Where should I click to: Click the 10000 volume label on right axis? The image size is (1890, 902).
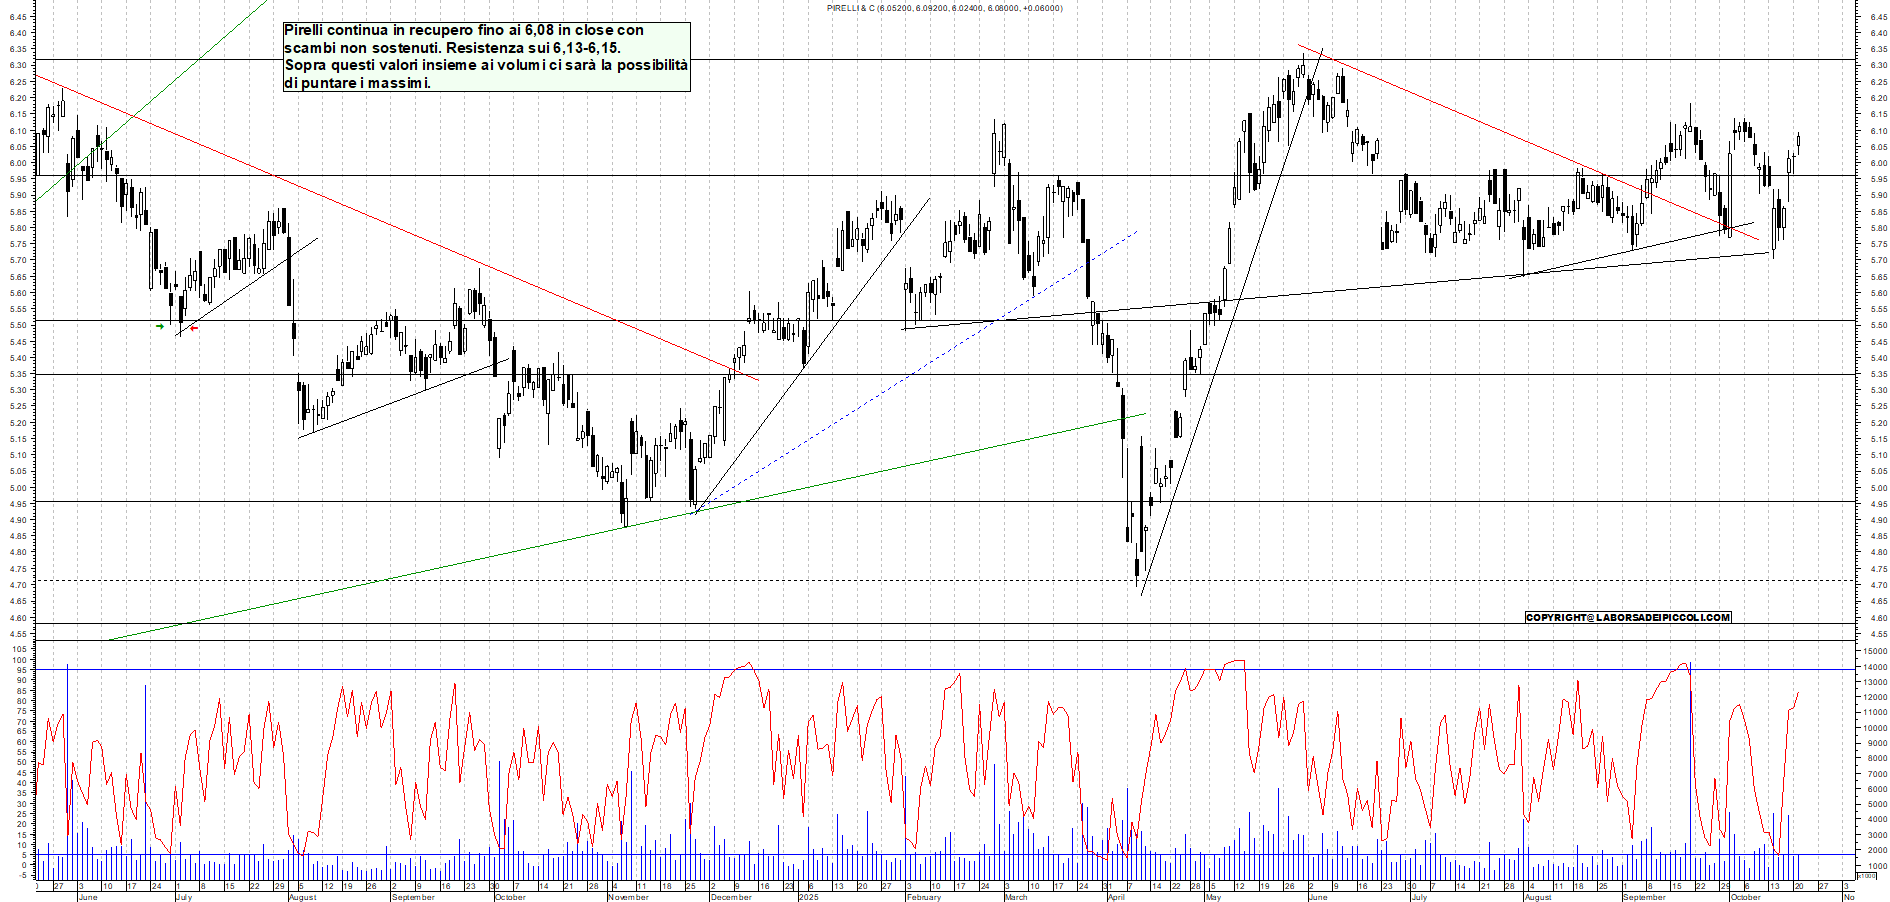[1874, 728]
